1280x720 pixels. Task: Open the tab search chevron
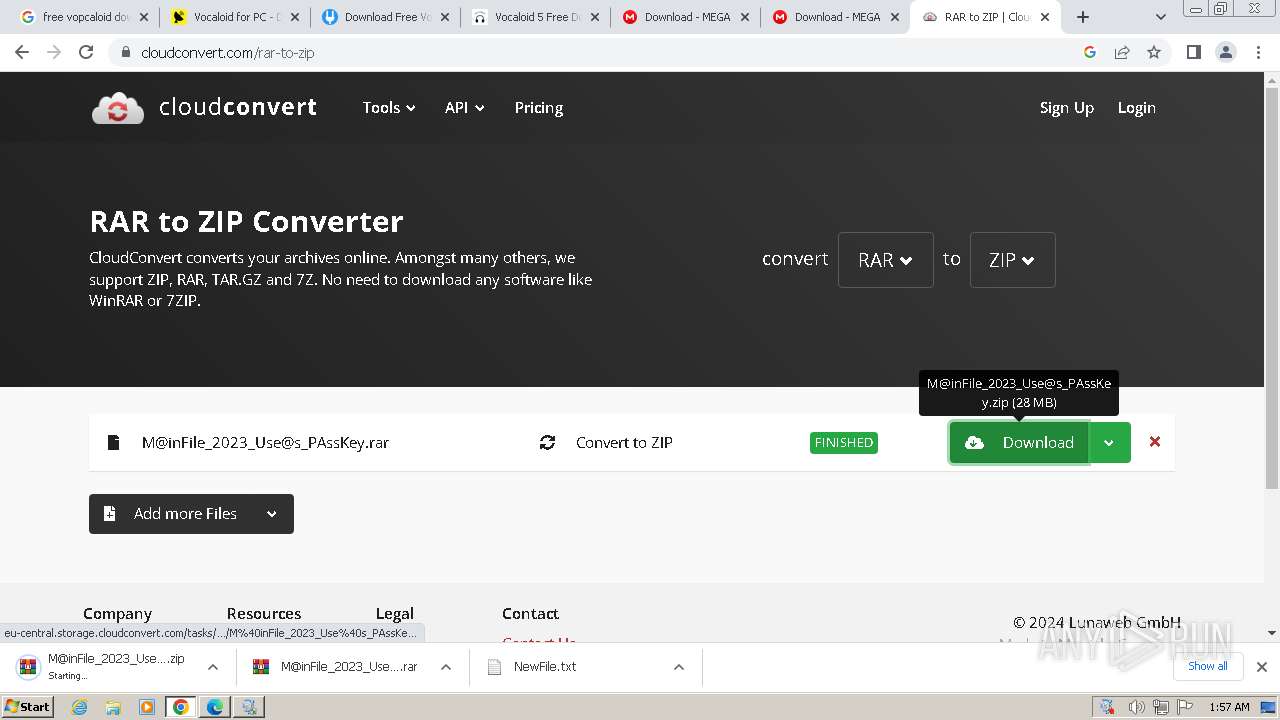click(x=1160, y=17)
